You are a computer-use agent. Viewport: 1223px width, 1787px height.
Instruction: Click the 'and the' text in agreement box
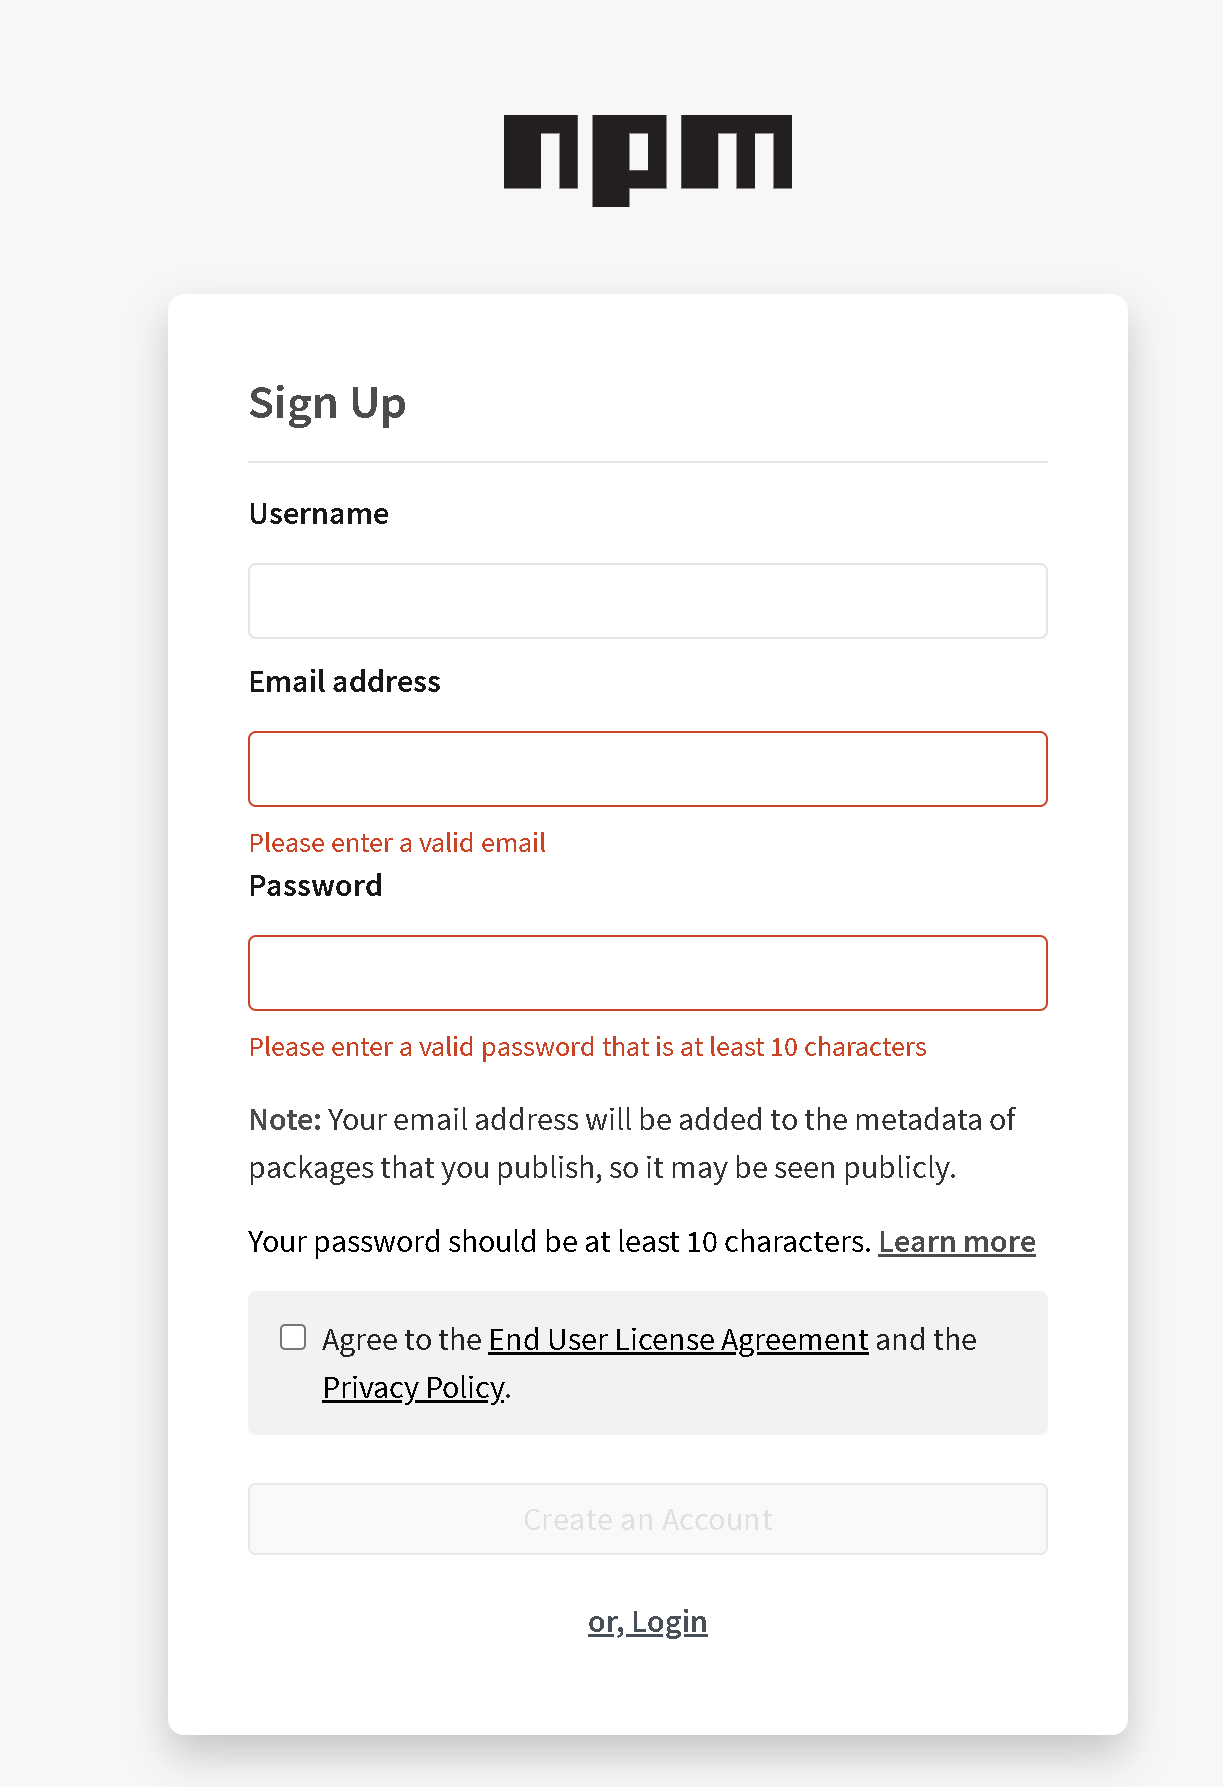[926, 1339]
